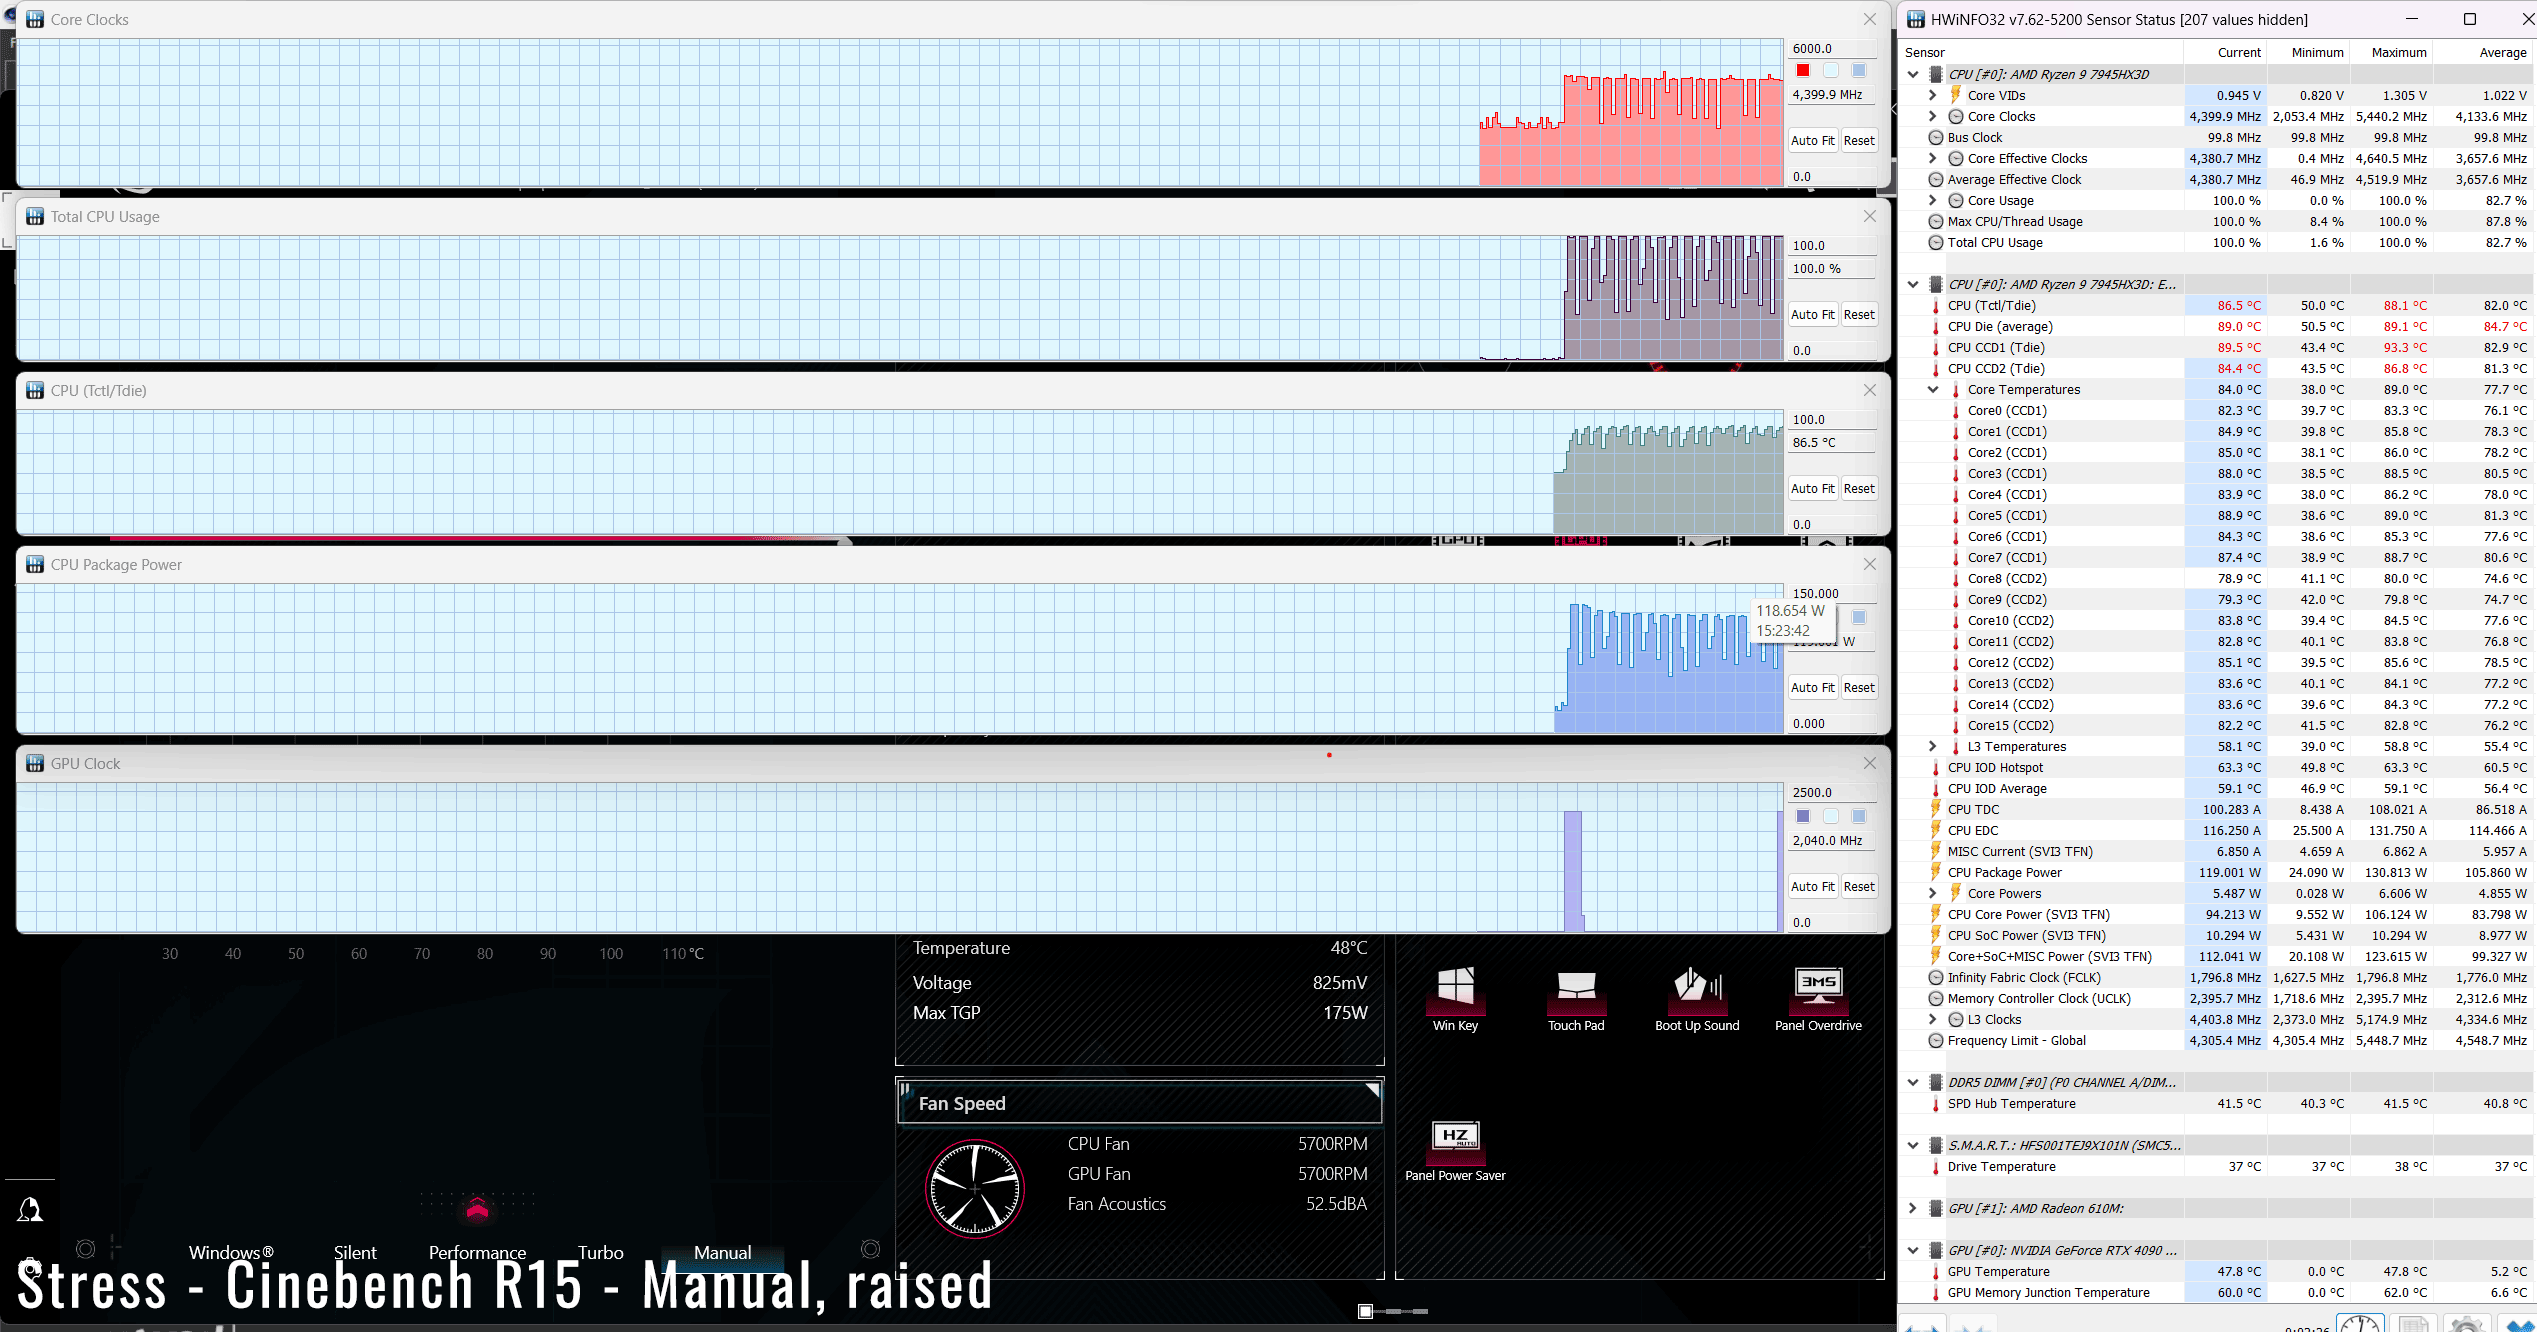Pick the purple graph color swatch in GPU Clock
The height and width of the screenshot is (1332, 2537).
[x=1803, y=816]
